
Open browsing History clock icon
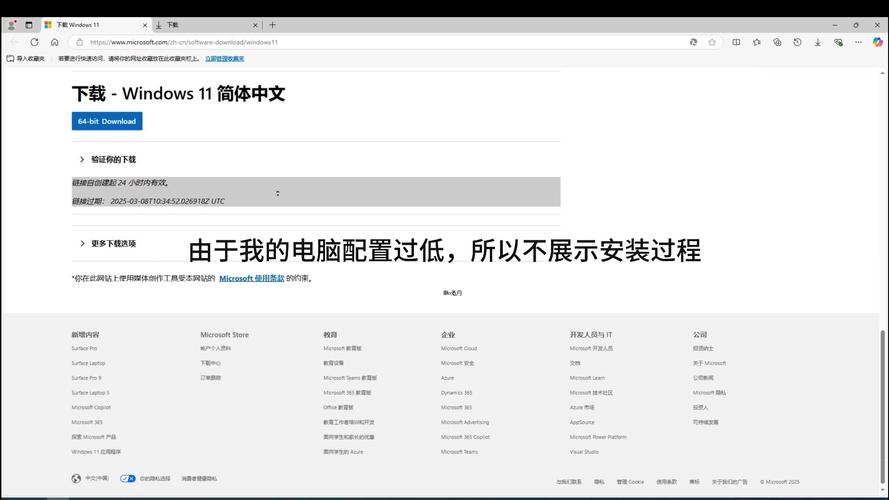click(797, 42)
